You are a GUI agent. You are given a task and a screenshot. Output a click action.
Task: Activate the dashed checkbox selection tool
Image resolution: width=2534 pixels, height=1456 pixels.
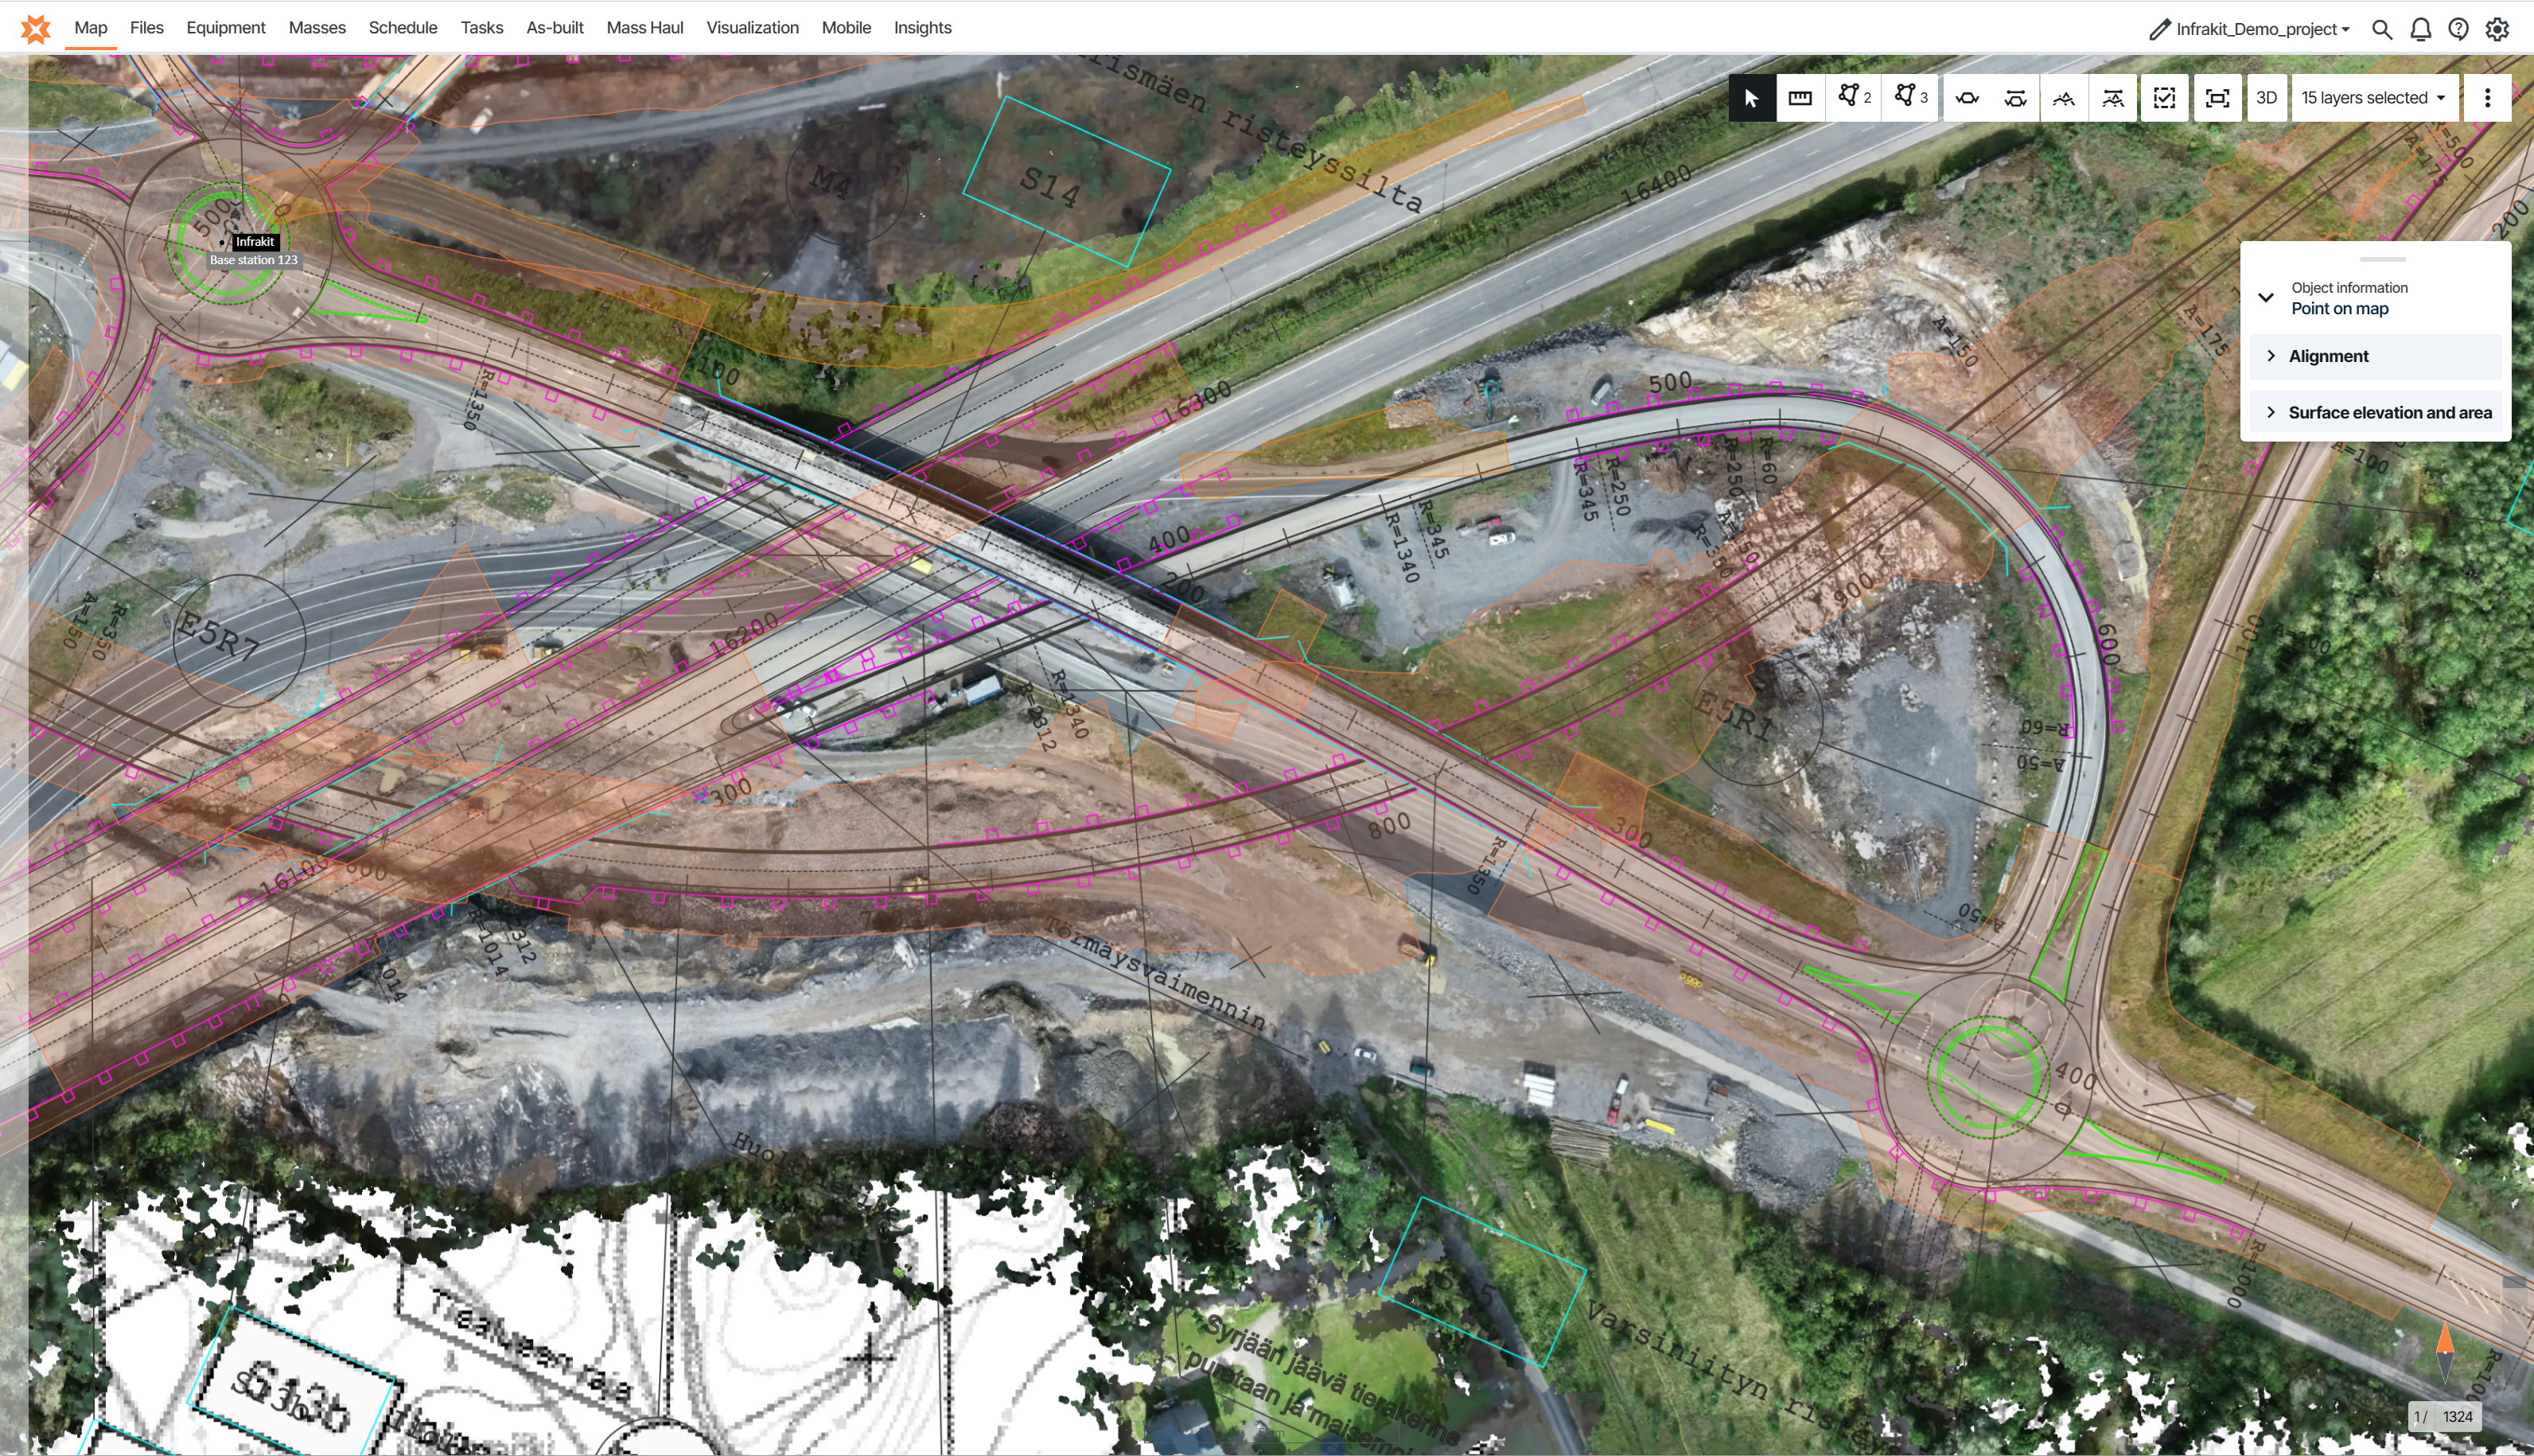pos(2164,98)
